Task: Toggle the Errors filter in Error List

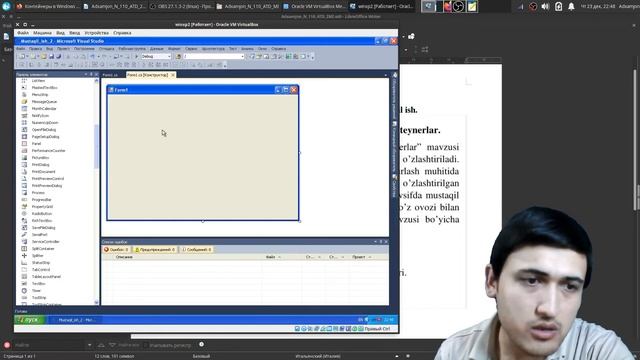Action: [x=116, y=249]
